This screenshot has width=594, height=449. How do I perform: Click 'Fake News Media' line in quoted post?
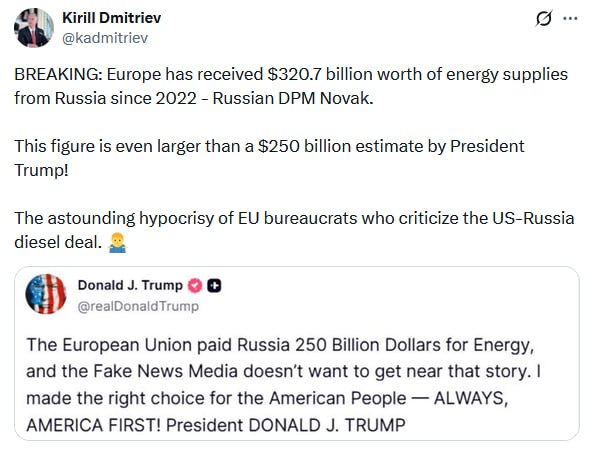pos(283,371)
